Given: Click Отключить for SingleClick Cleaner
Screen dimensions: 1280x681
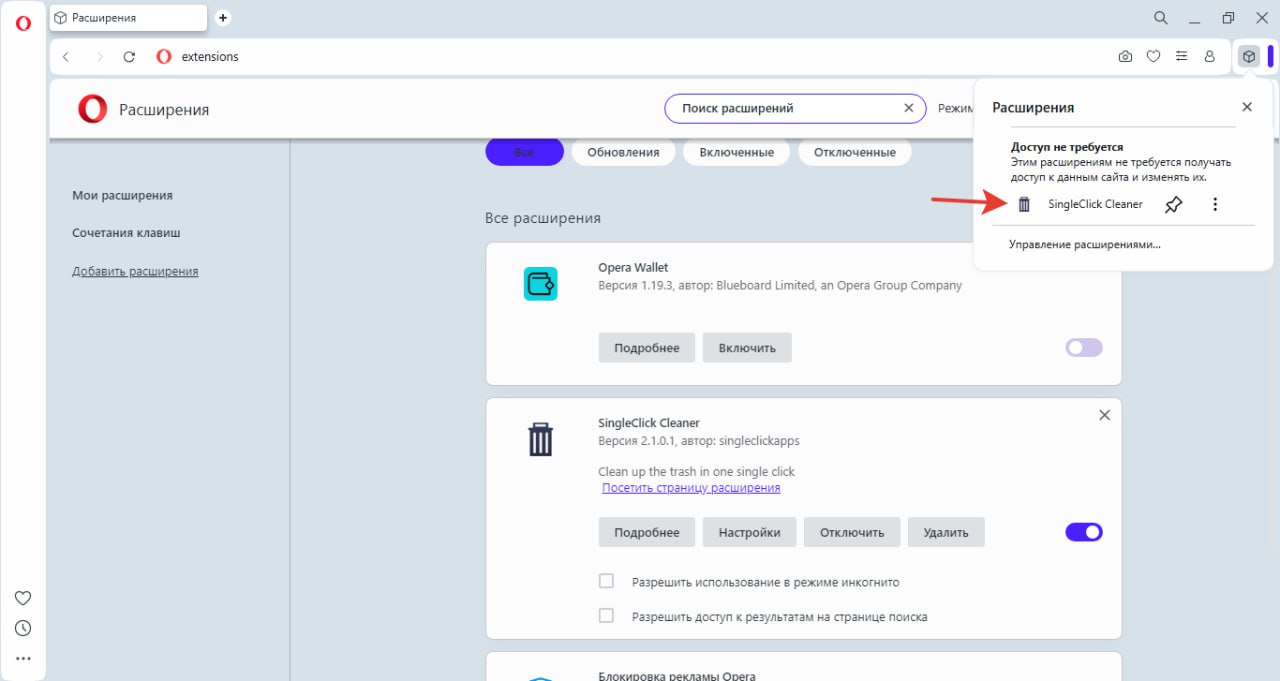Looking at the screenshot, I should (852, 532).
